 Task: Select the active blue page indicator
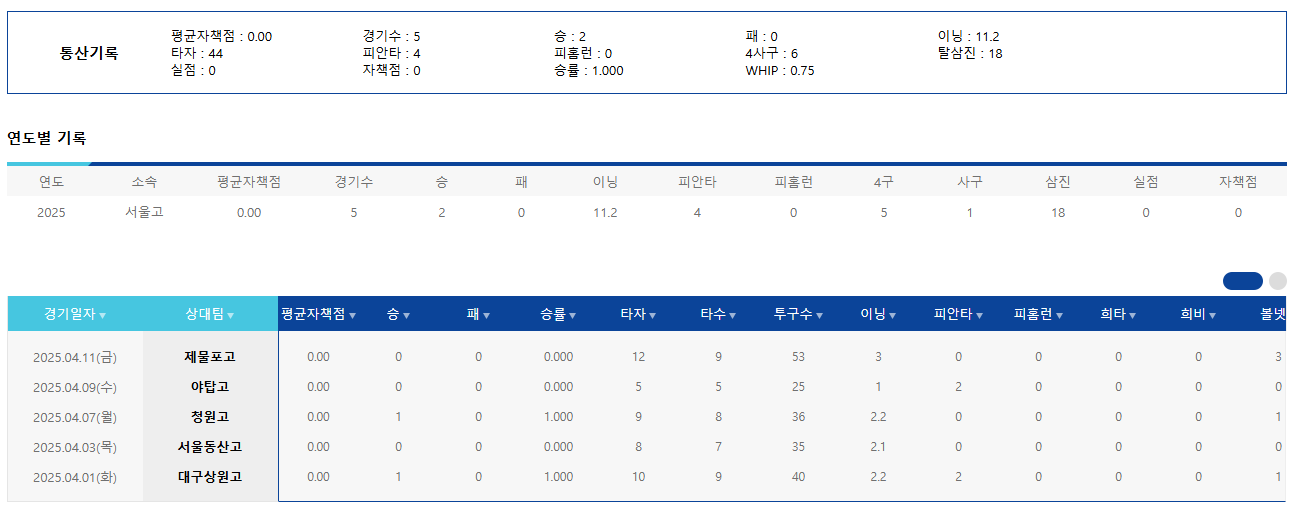pyautogui.click(x=1242, y=281)
